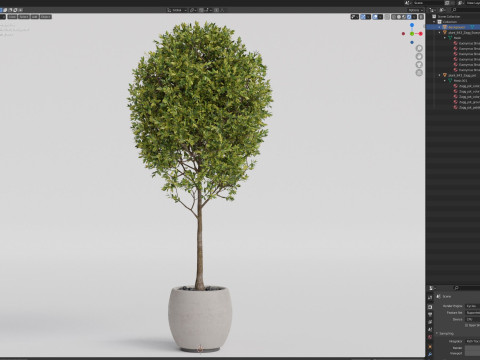
Task: Toggle viewport overlays display
Action: (x=375, y=17)
